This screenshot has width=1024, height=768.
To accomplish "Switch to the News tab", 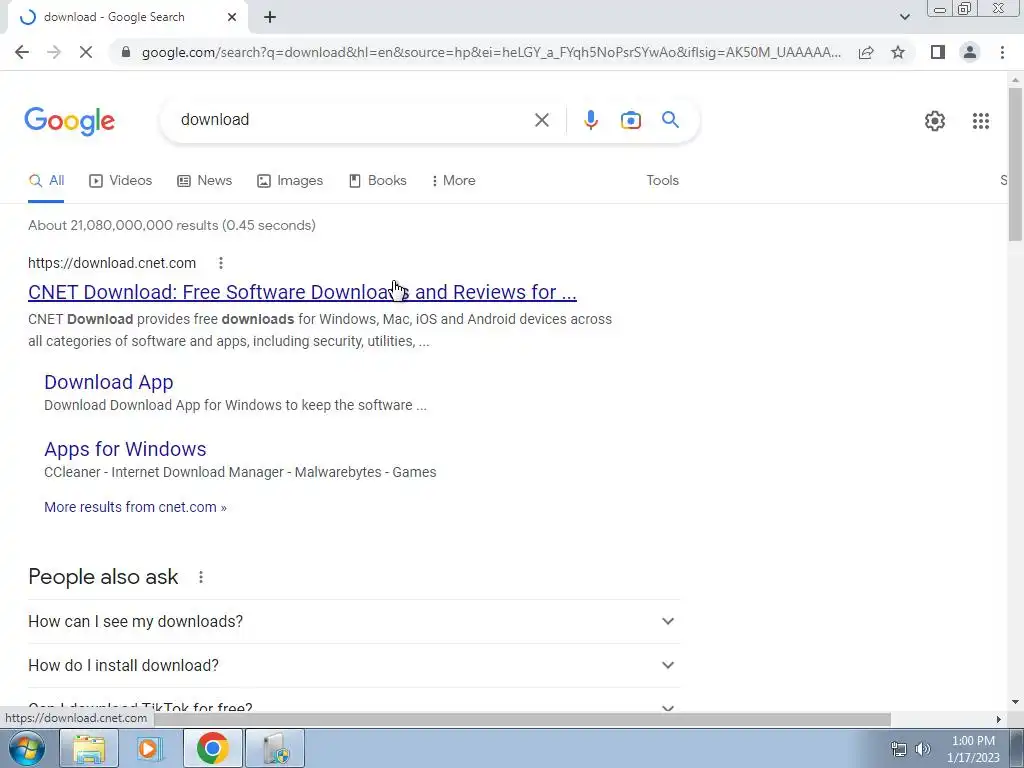I will (x=204, y=181).
